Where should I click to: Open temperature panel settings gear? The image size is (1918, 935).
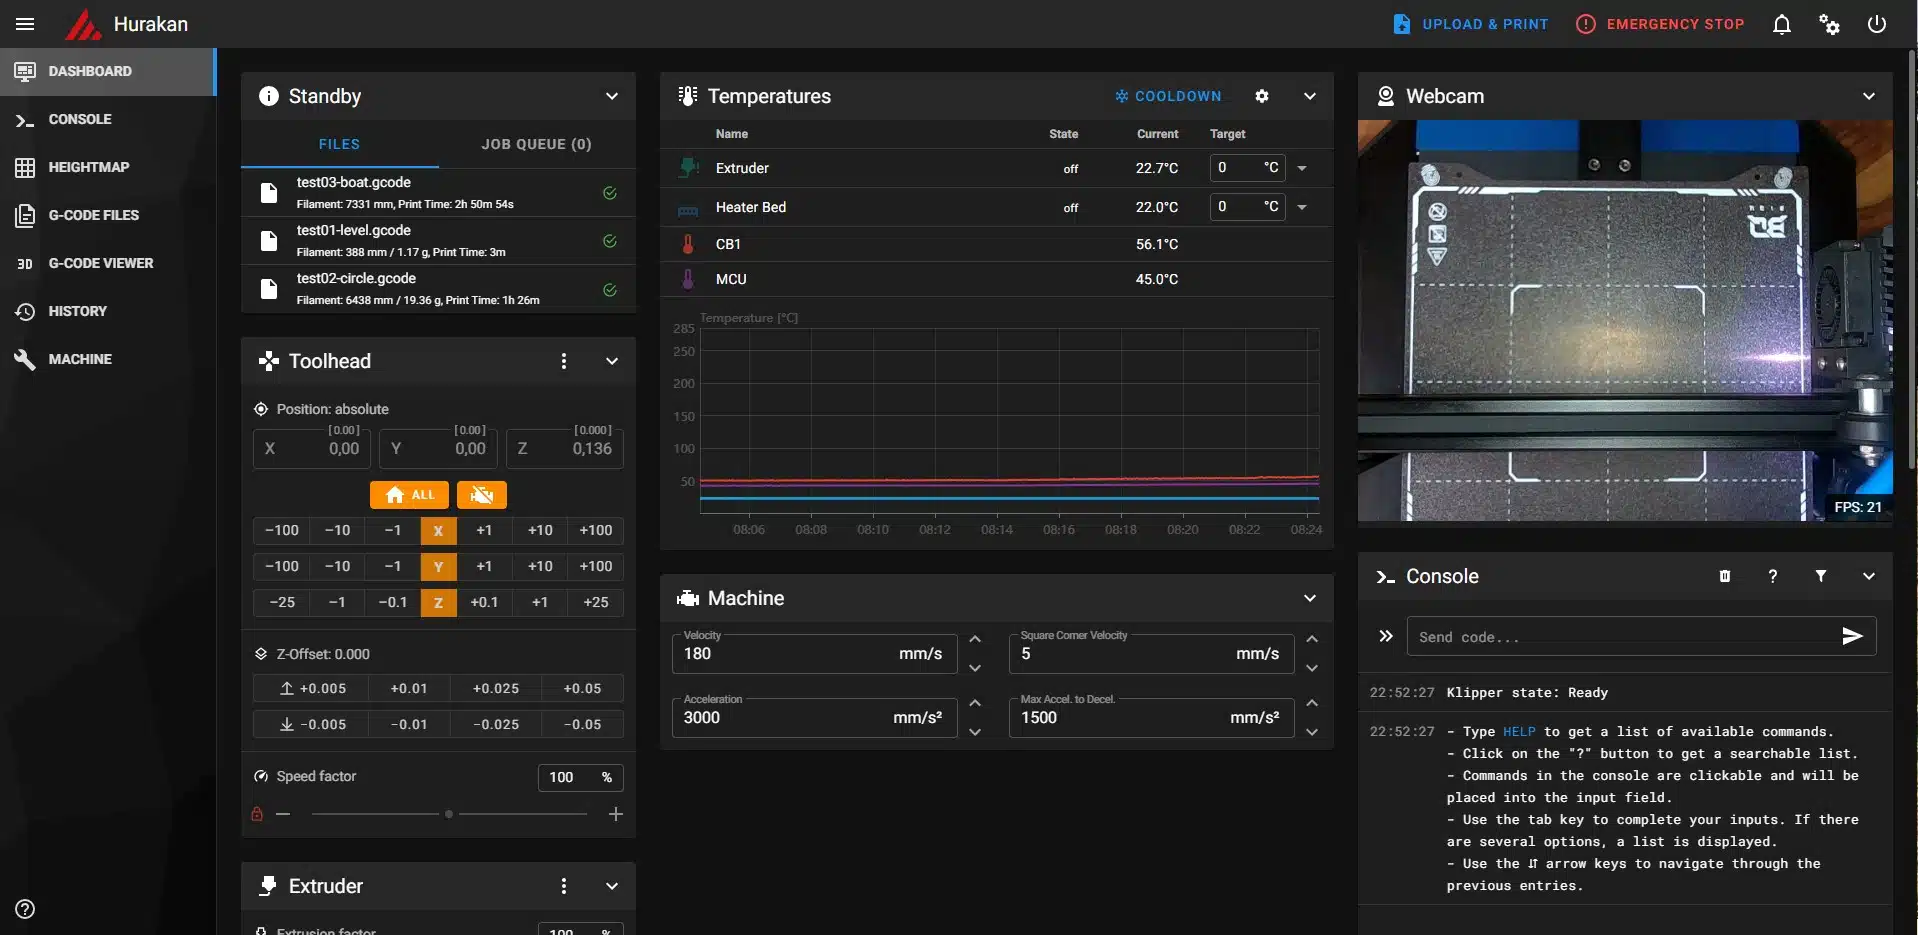[1262, 96]
